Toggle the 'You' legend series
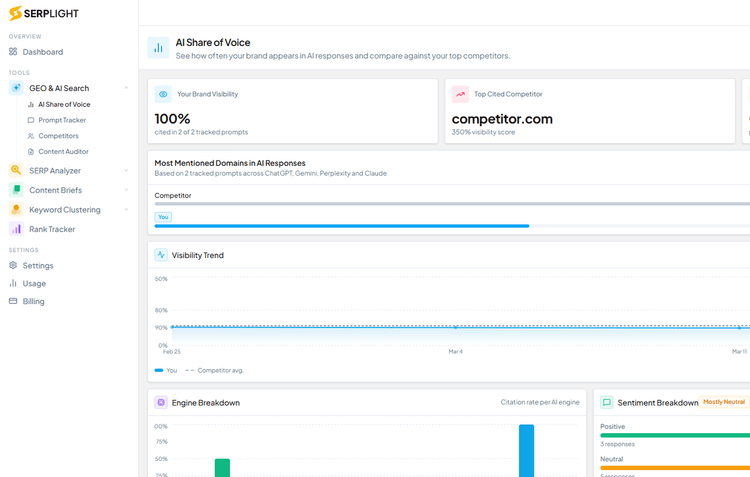 [x=166, y=370]
